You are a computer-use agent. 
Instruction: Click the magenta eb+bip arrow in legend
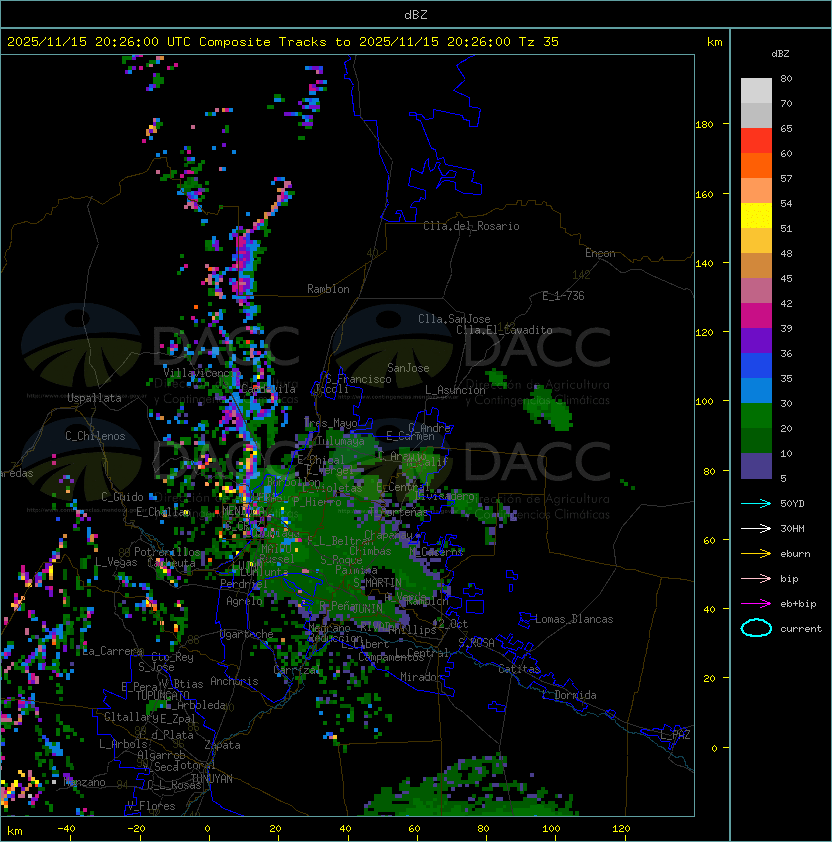(756, 604)
